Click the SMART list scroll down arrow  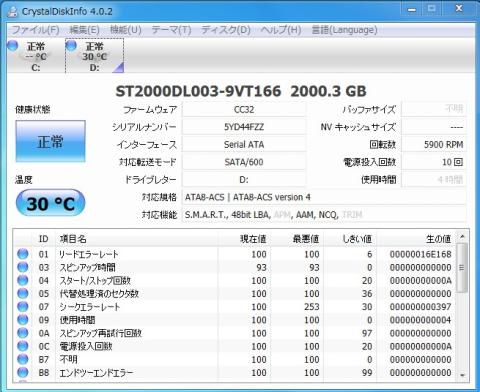tap(462, 375)
